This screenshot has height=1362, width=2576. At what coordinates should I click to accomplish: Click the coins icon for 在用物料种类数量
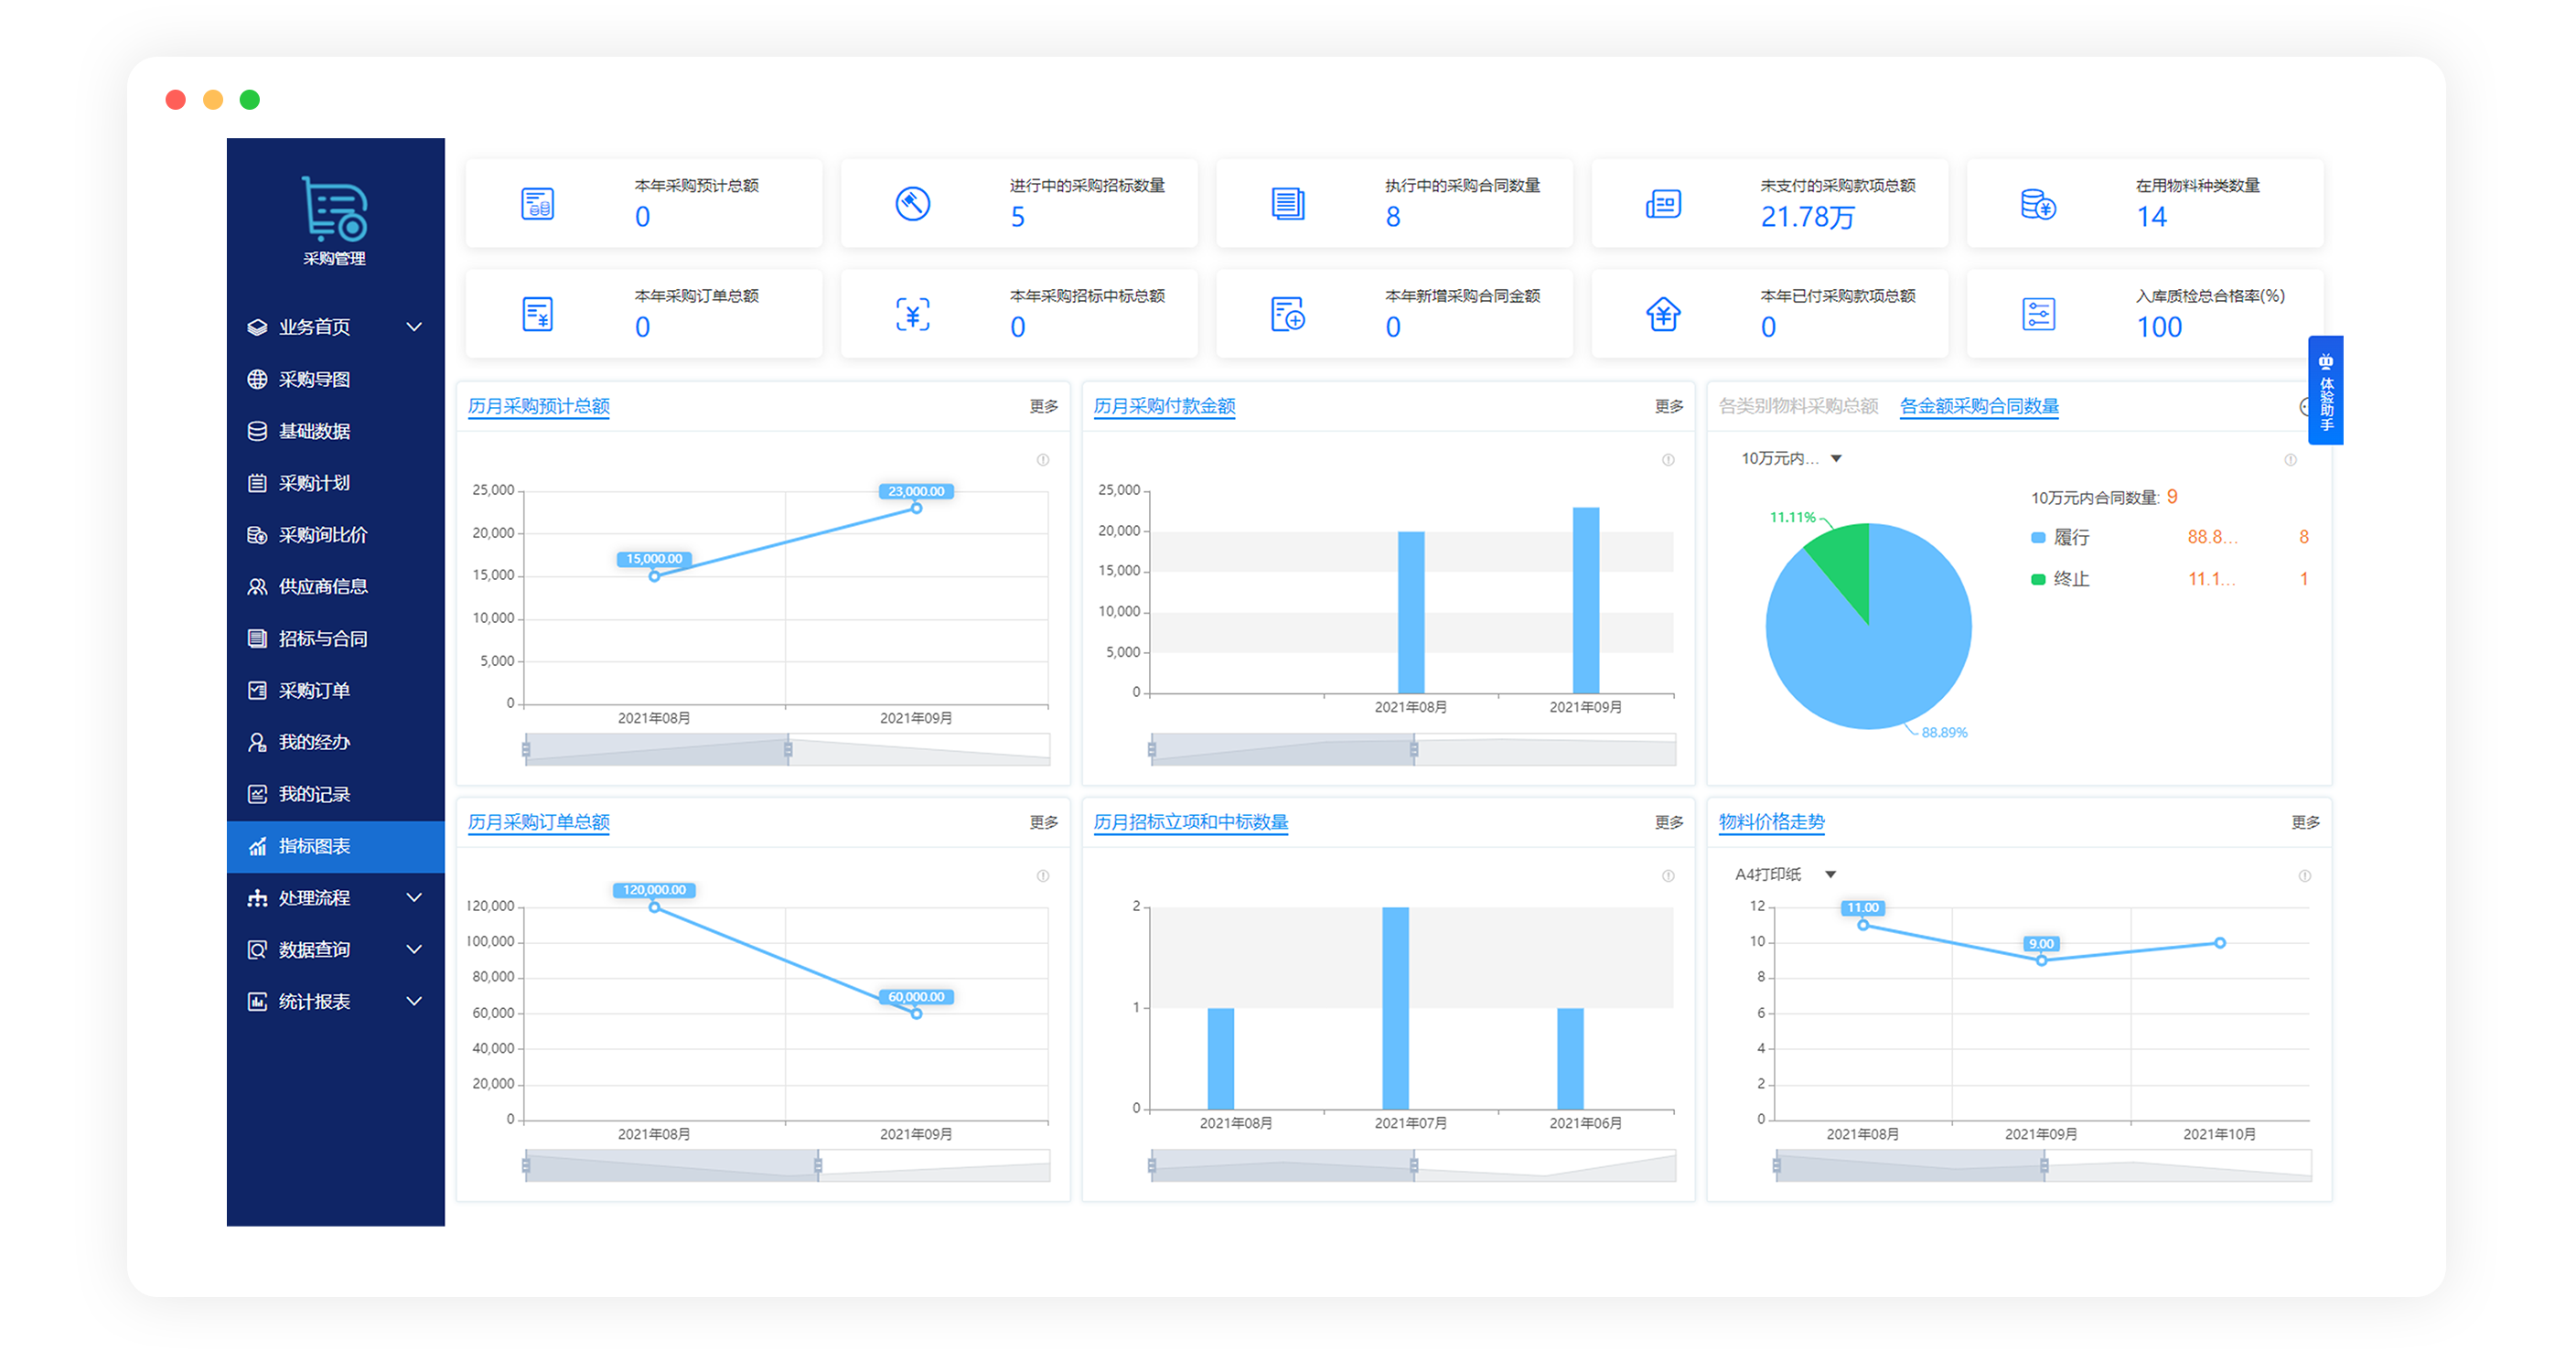[x=2037, y=204]
